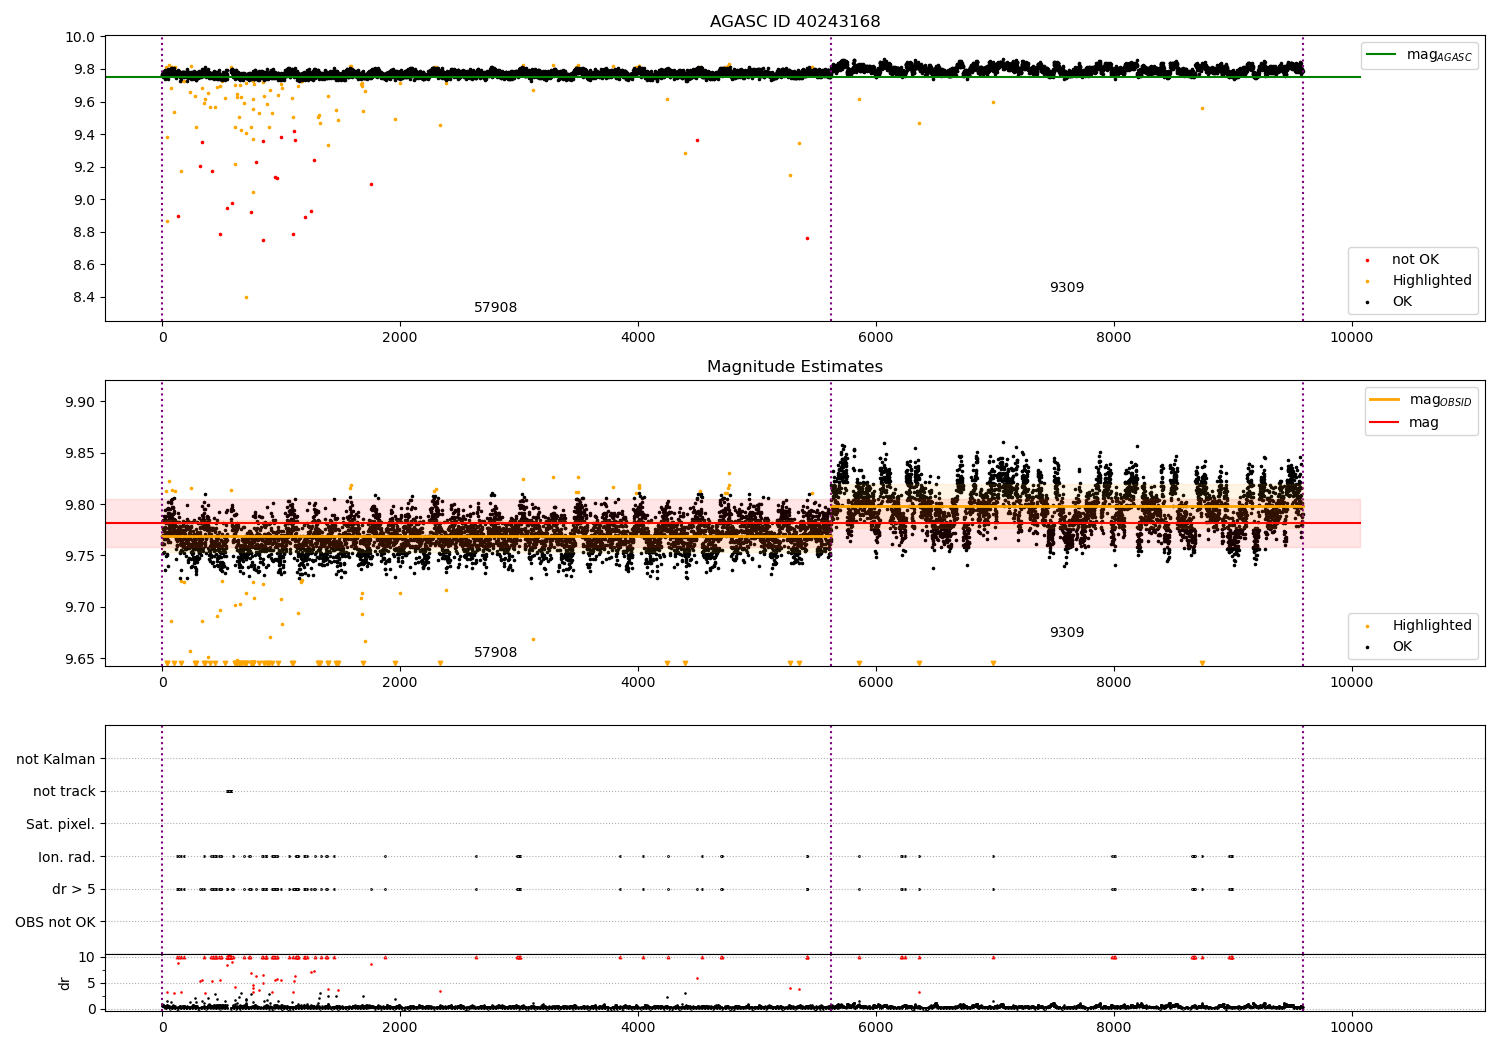Click the 'not track' black data marker in bottom plot

[229, 792]
